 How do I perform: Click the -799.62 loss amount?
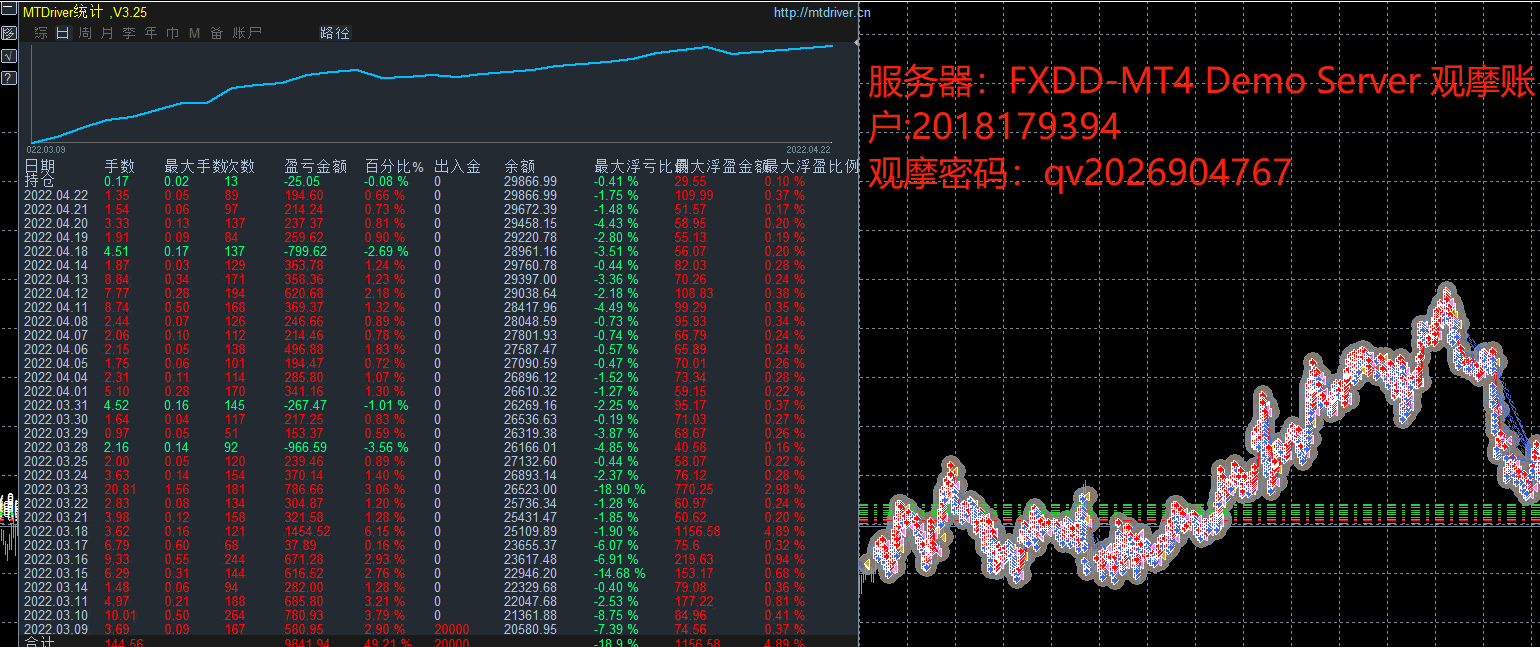[306, 251]
